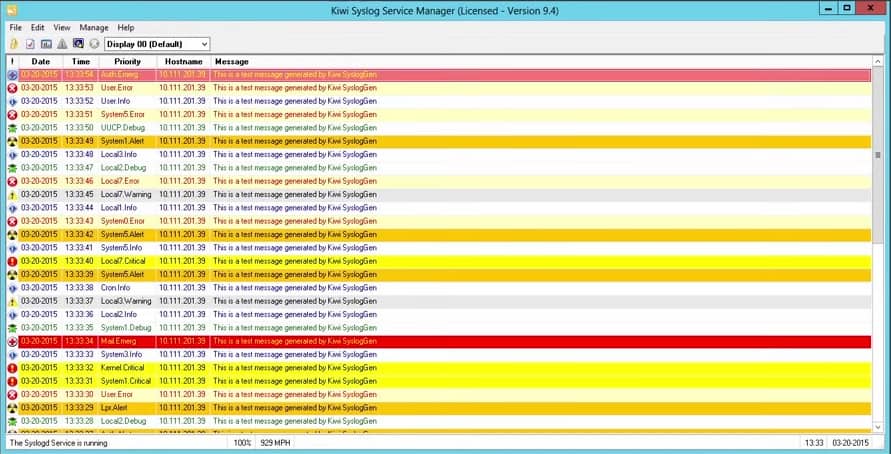
Task: Click the red error icon at 13:33:53
Action: (13, 88)
